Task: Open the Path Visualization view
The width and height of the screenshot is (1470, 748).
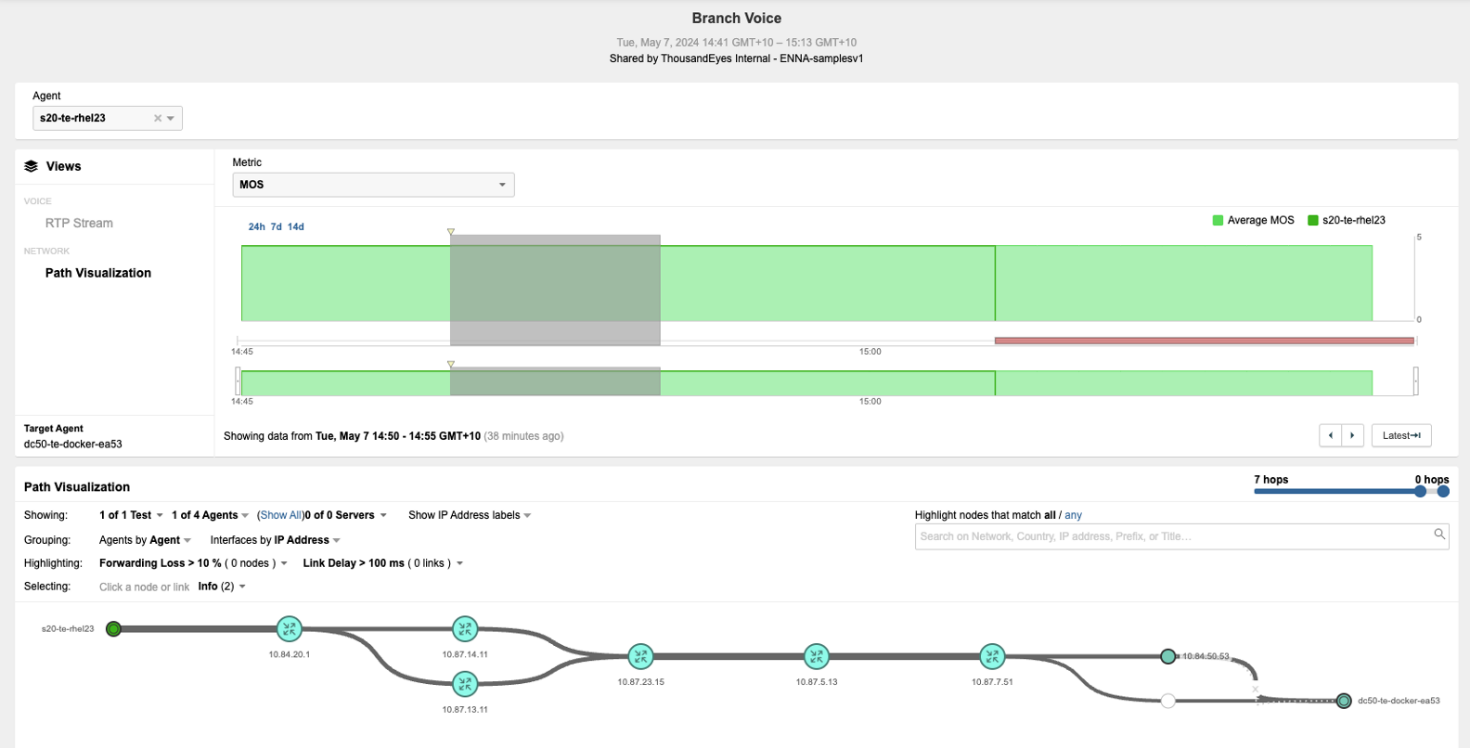Action: click(x=98, y=273)
